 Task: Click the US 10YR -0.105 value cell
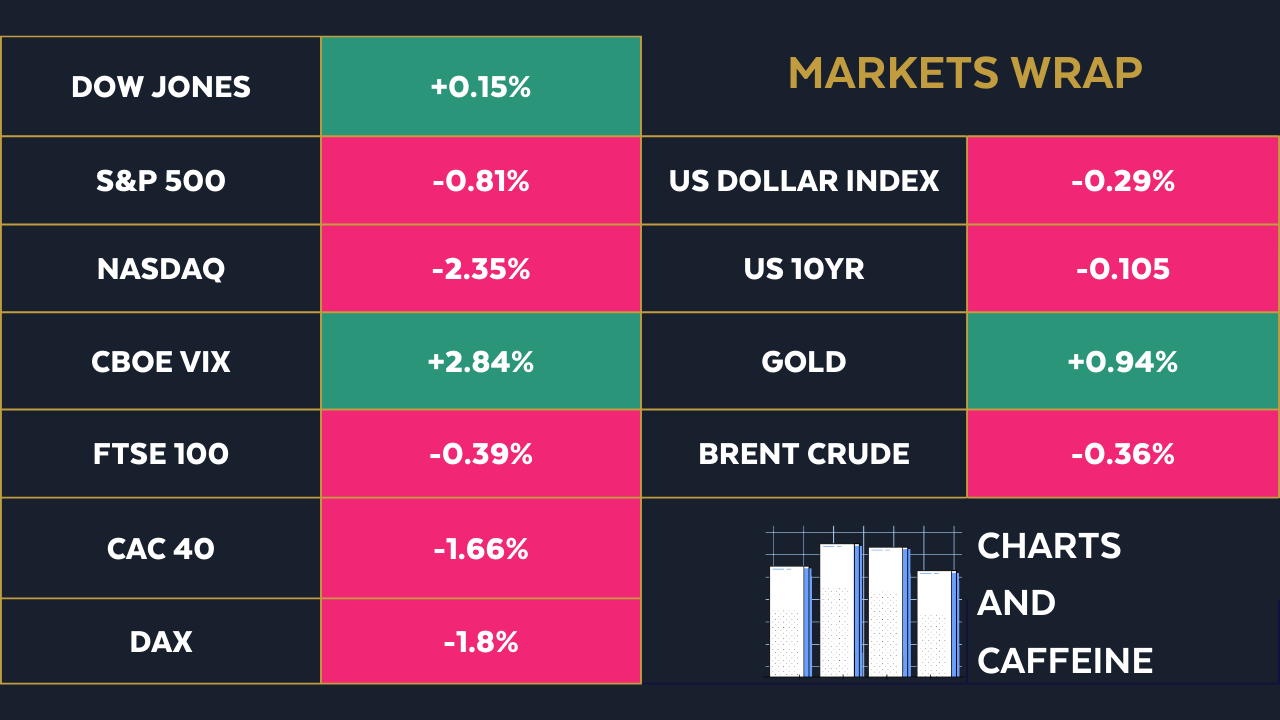(1122, 269)
